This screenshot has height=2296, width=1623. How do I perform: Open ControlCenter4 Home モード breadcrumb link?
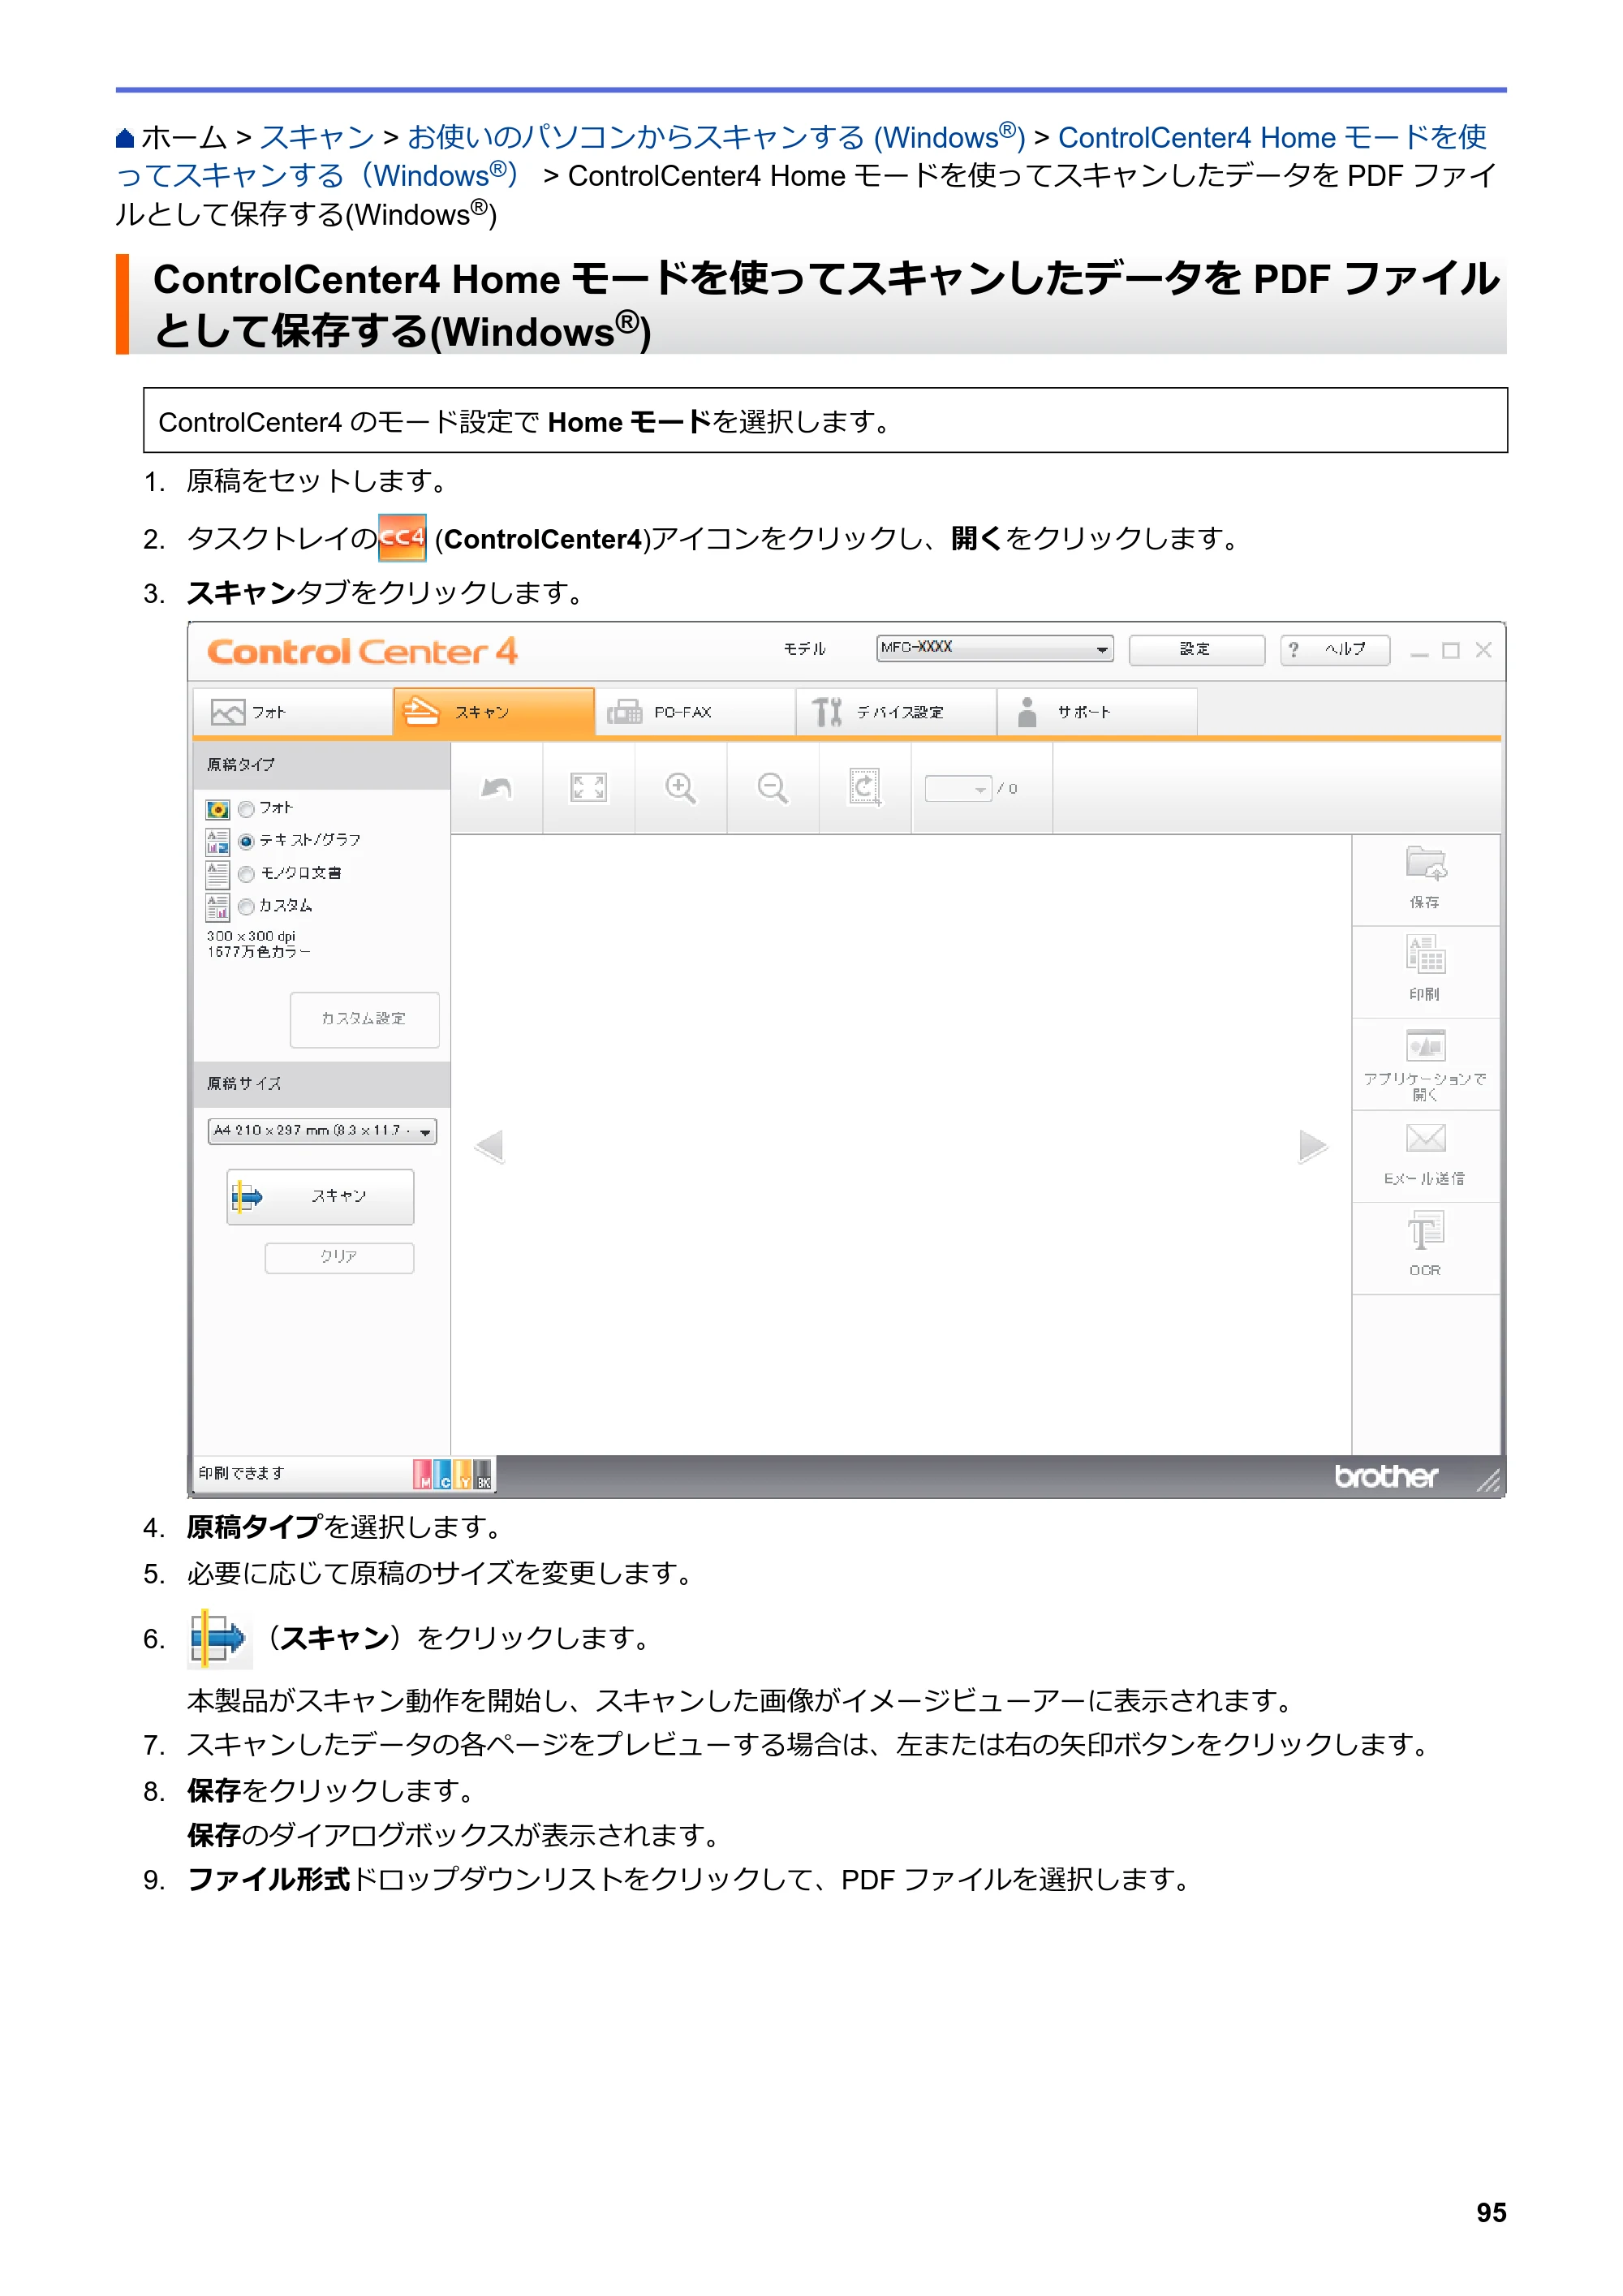pos(801,157)
